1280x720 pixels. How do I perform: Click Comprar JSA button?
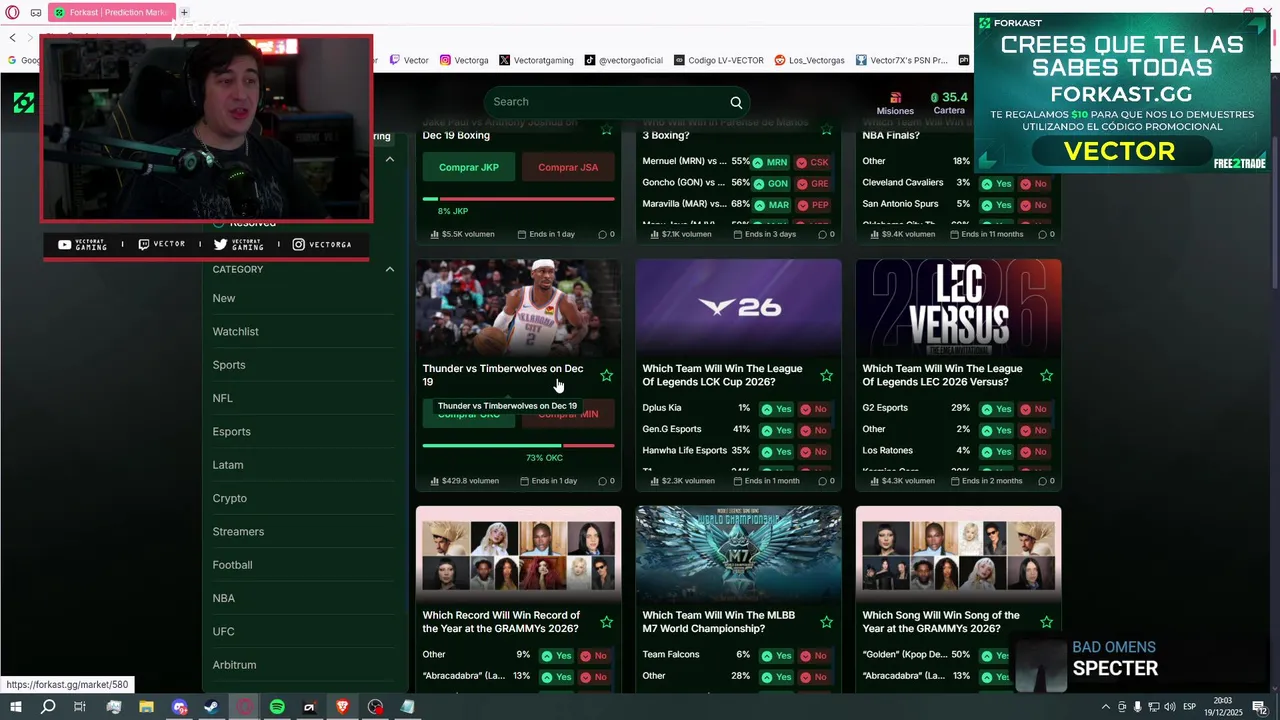pyautogui.click(x=568, y=167)
